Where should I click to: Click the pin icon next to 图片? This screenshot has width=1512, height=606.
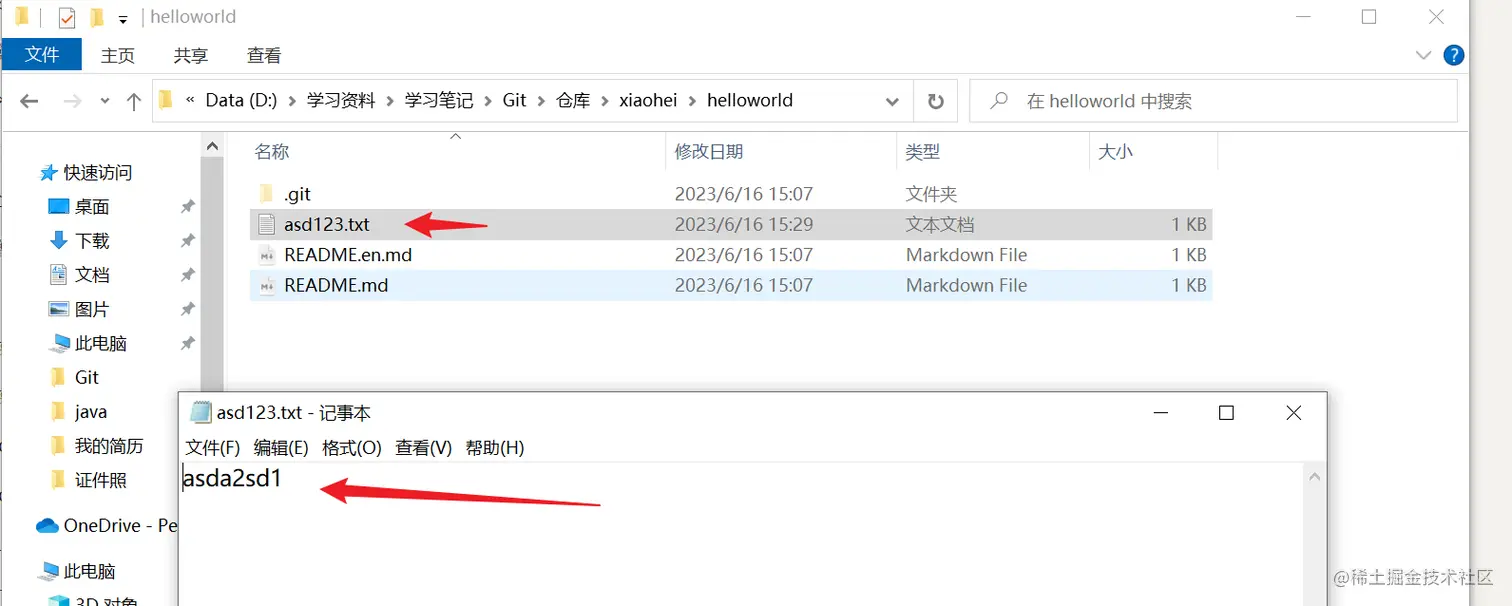click(187, 309)
